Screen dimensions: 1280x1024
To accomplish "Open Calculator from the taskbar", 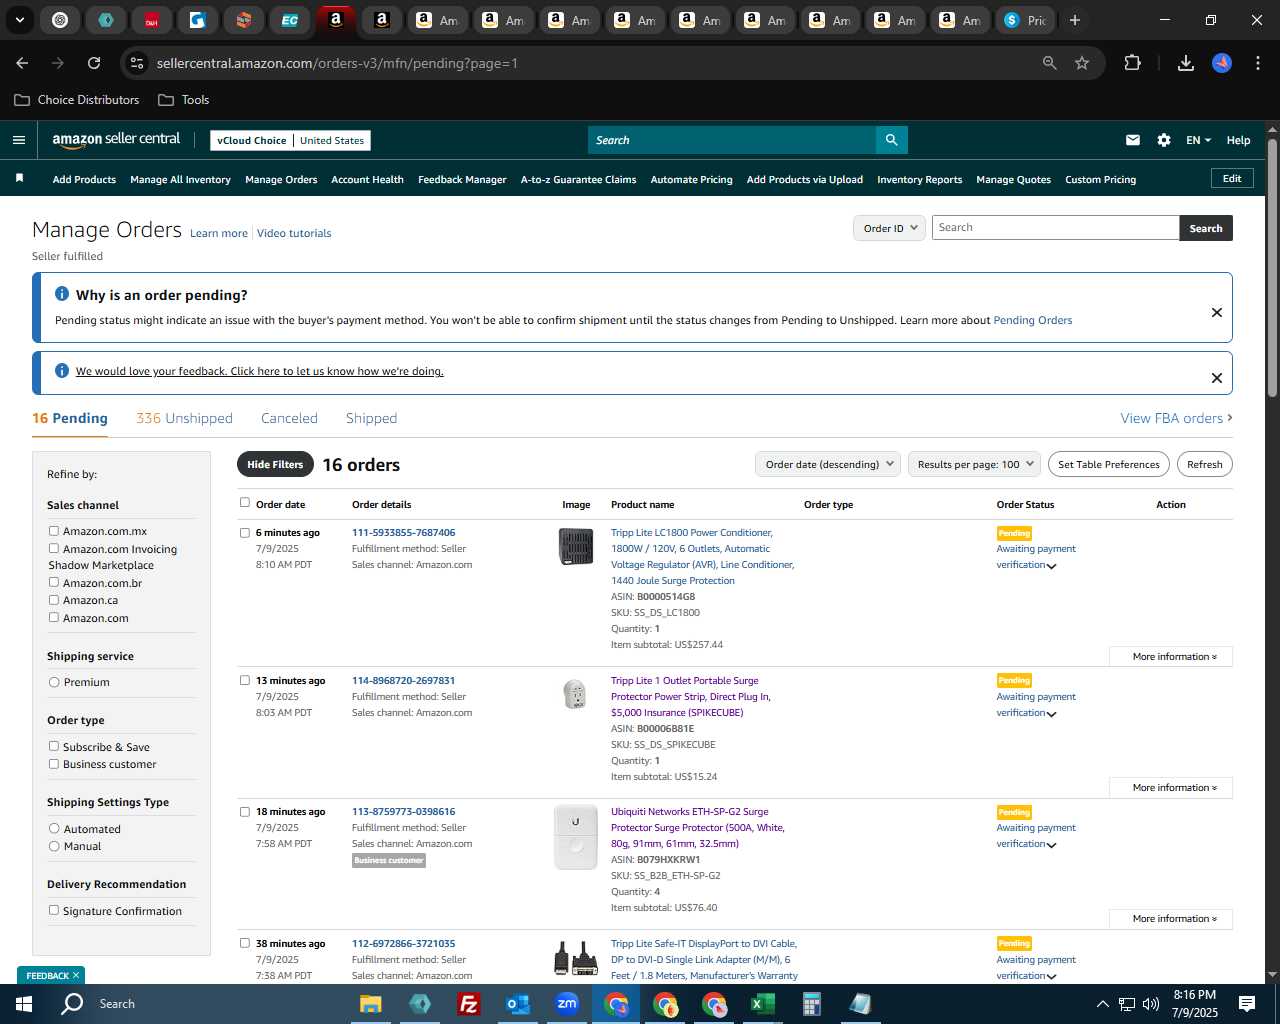I will click(x=811, y=1004).
